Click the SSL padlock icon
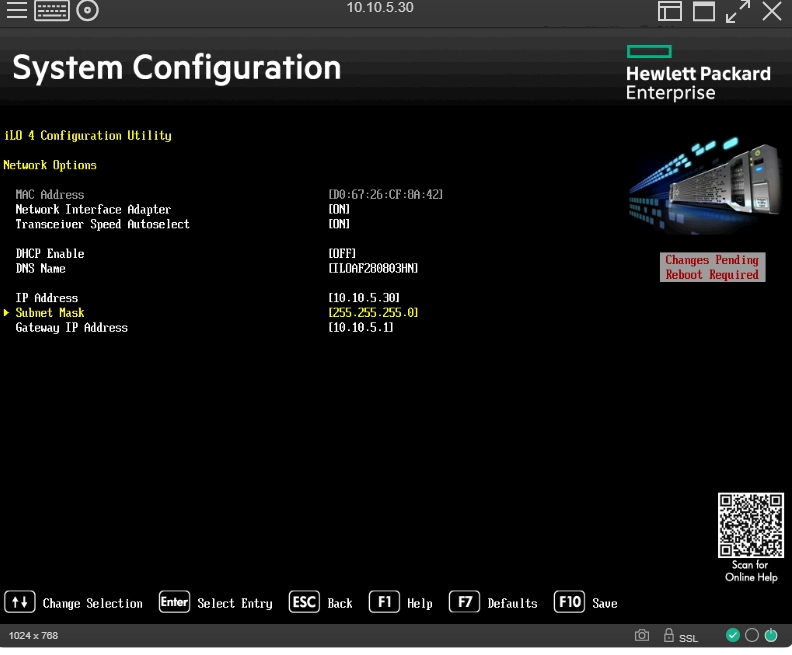 coord(669,635)
